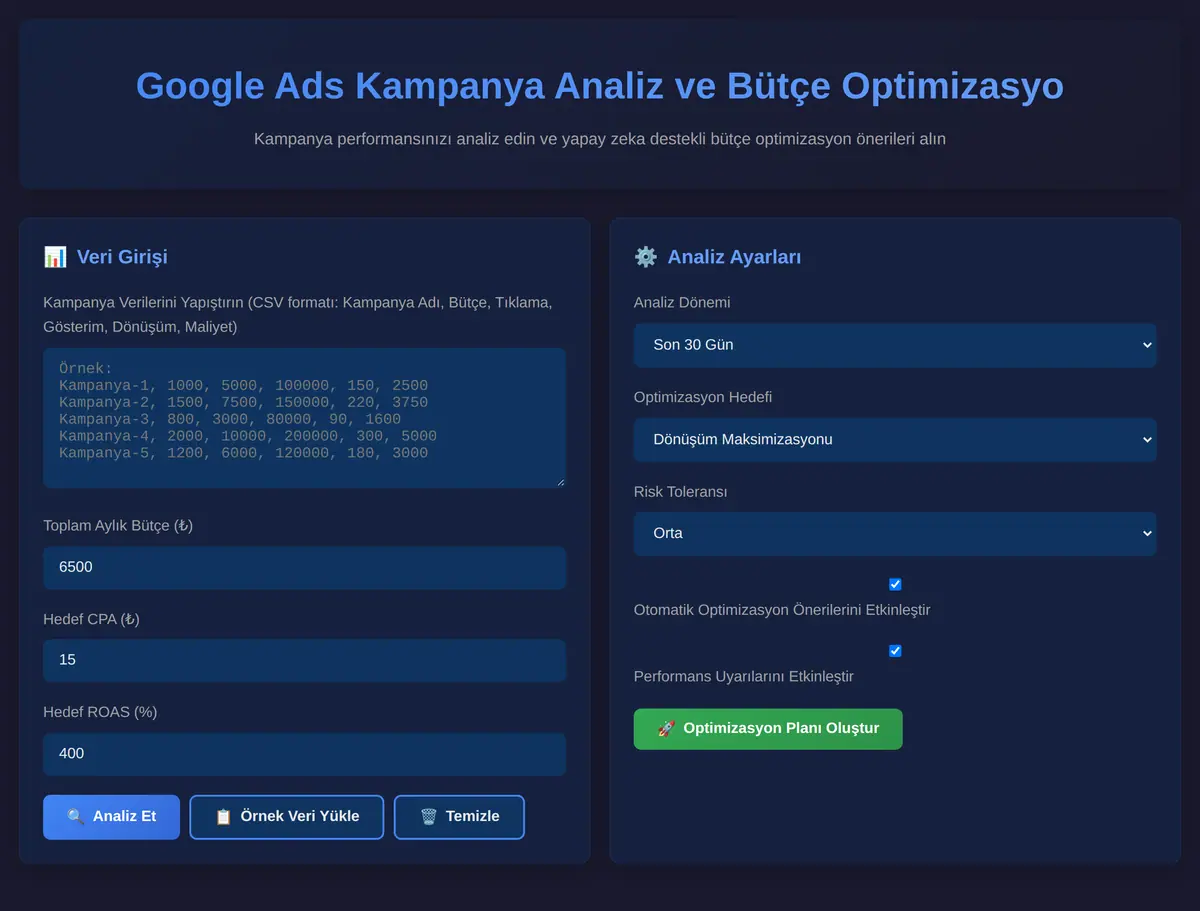Click the label Performans Uyarılarını Etkinleştir

[744, 677]
